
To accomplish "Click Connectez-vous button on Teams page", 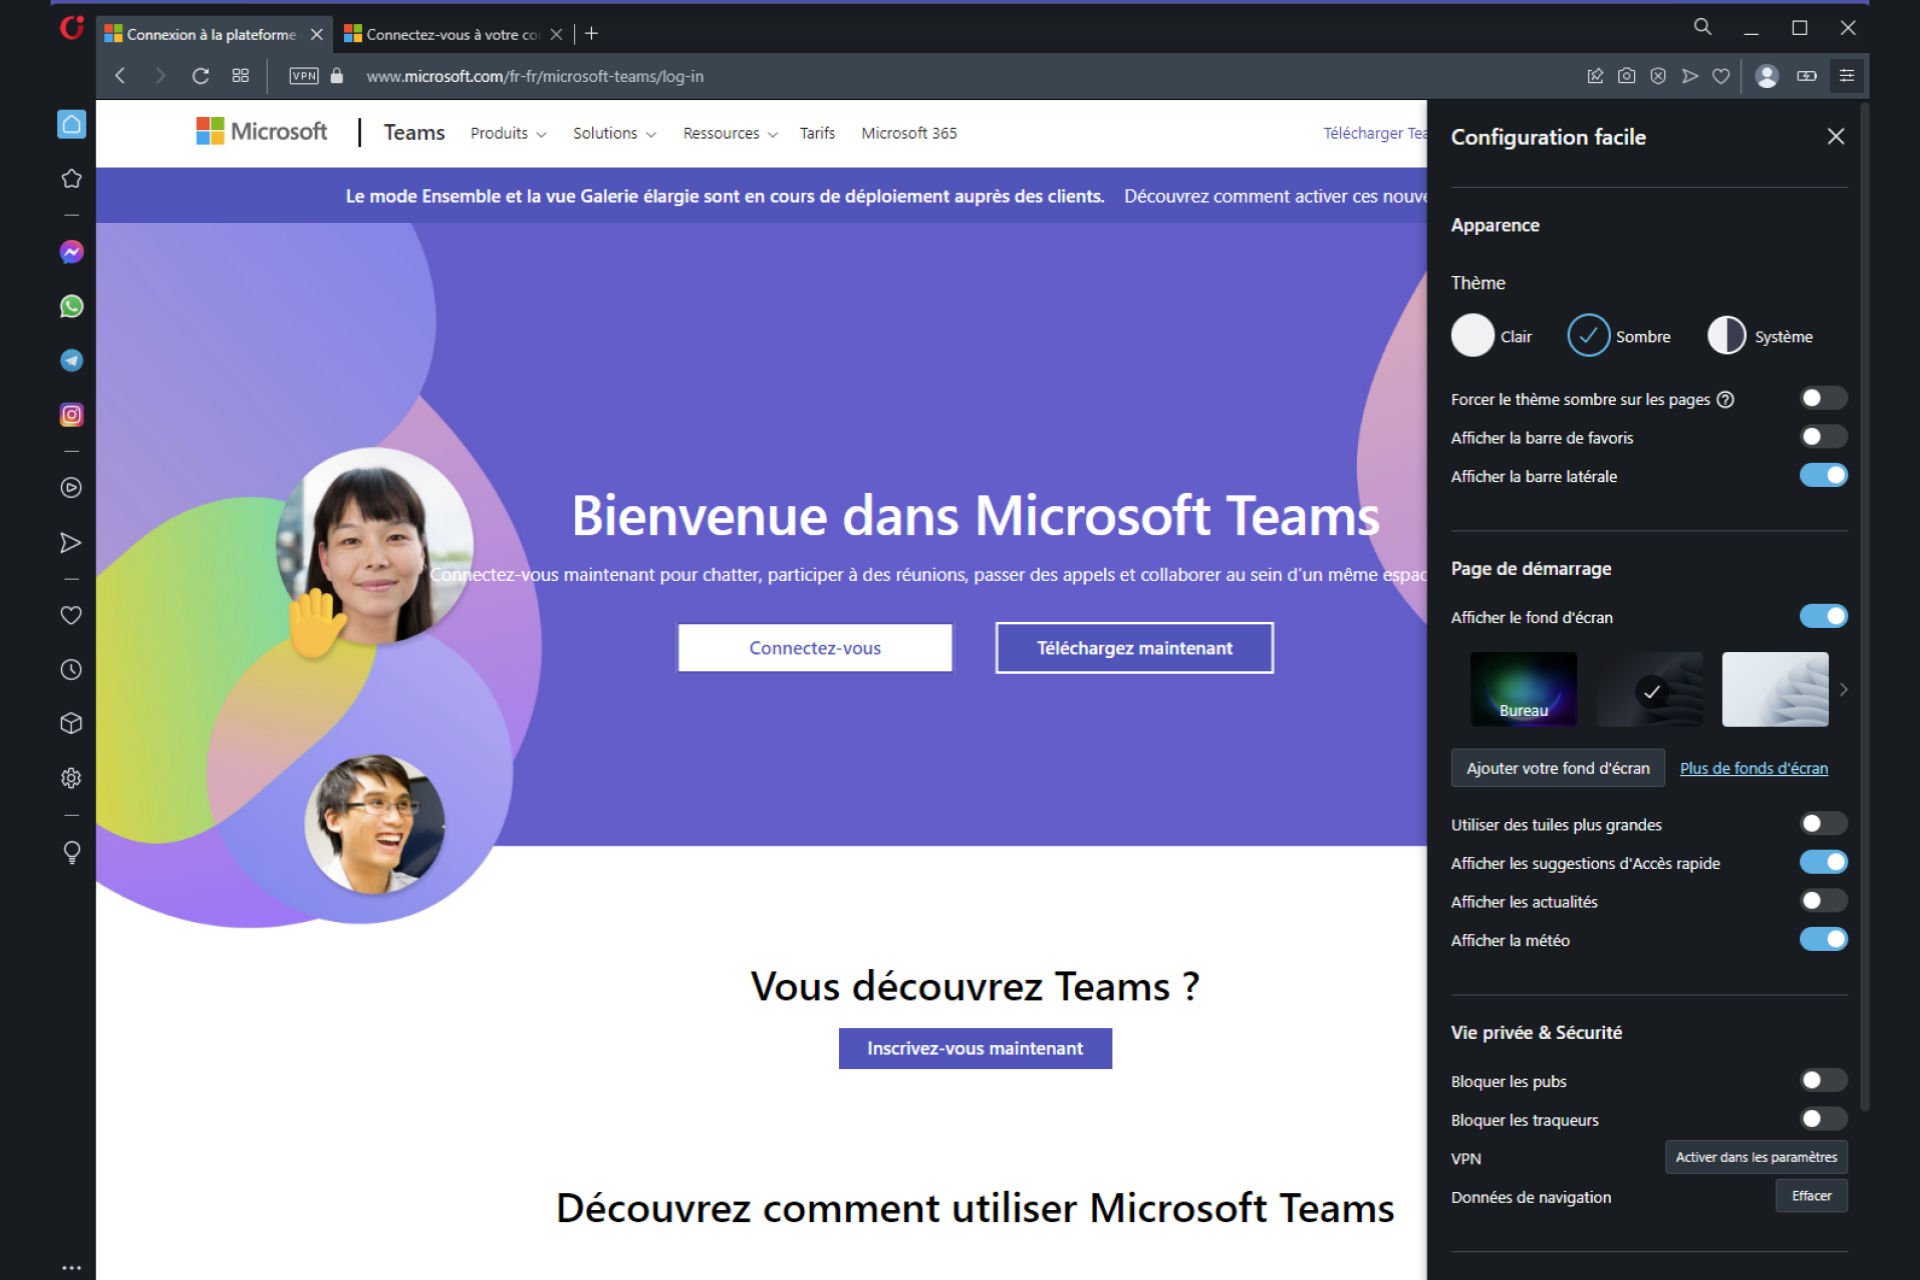I will (814, 647).
